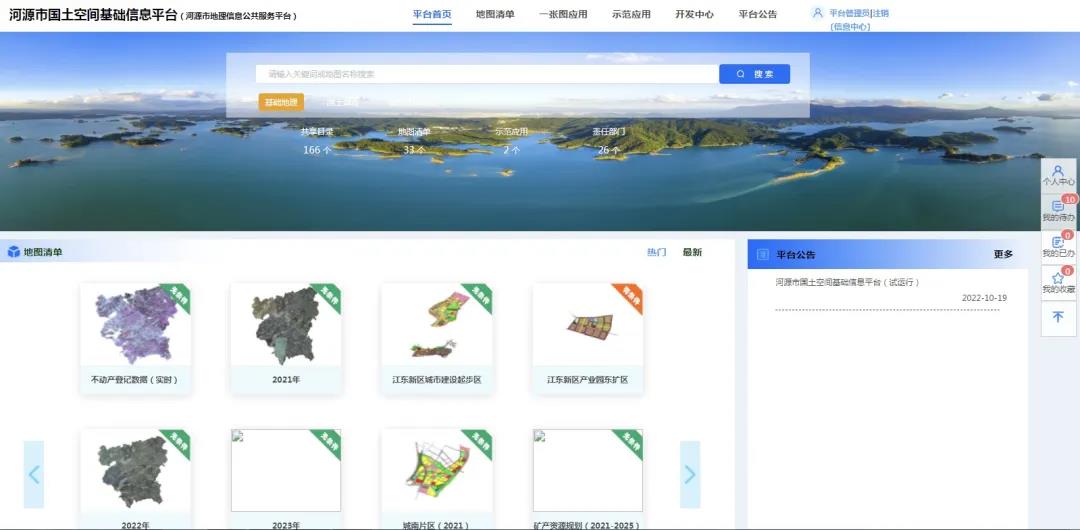Click the 示范应用 2 个 statistic
This screenshot has width=1080, height=530.
coord(511,141)
